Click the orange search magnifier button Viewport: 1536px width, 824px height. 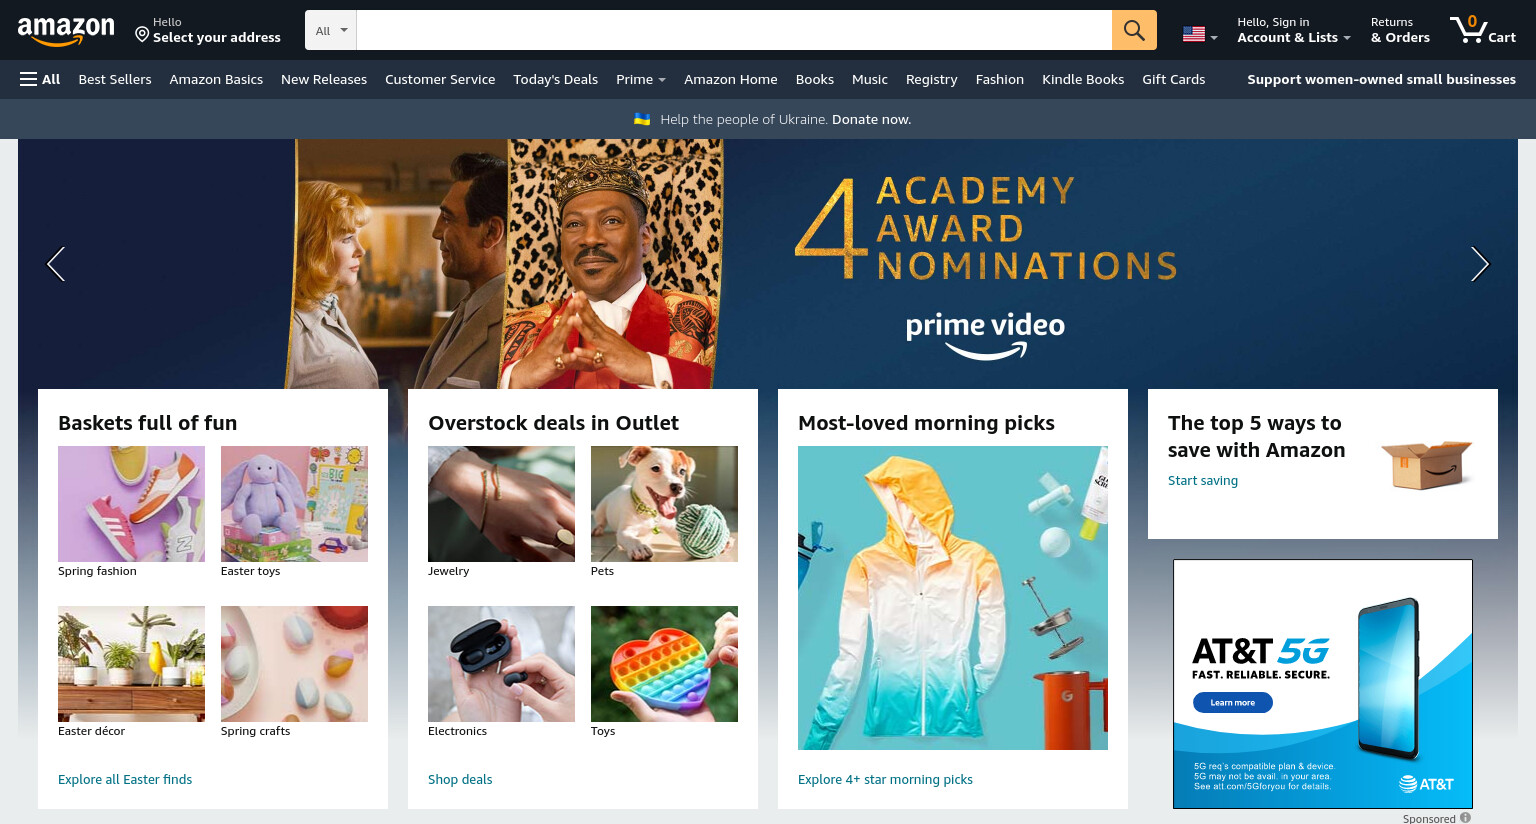[x=1134, y=30]
